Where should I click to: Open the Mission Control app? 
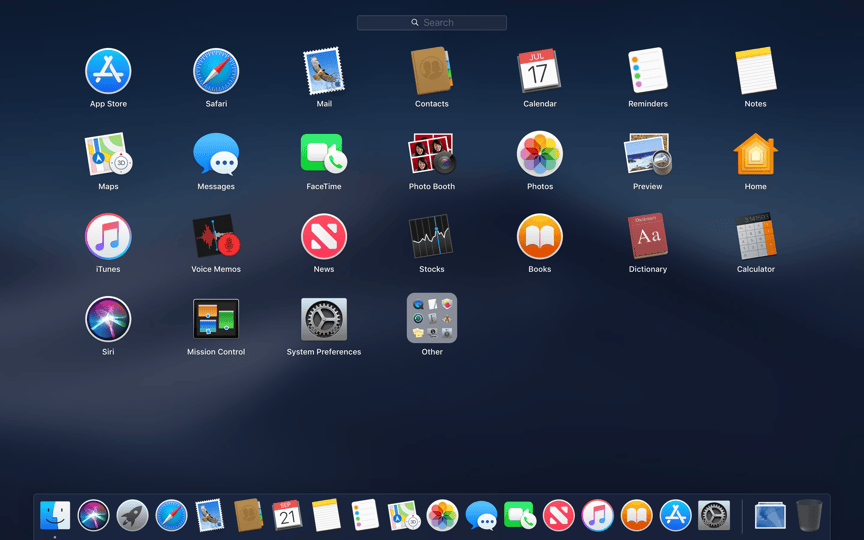[x=216, y=319]
